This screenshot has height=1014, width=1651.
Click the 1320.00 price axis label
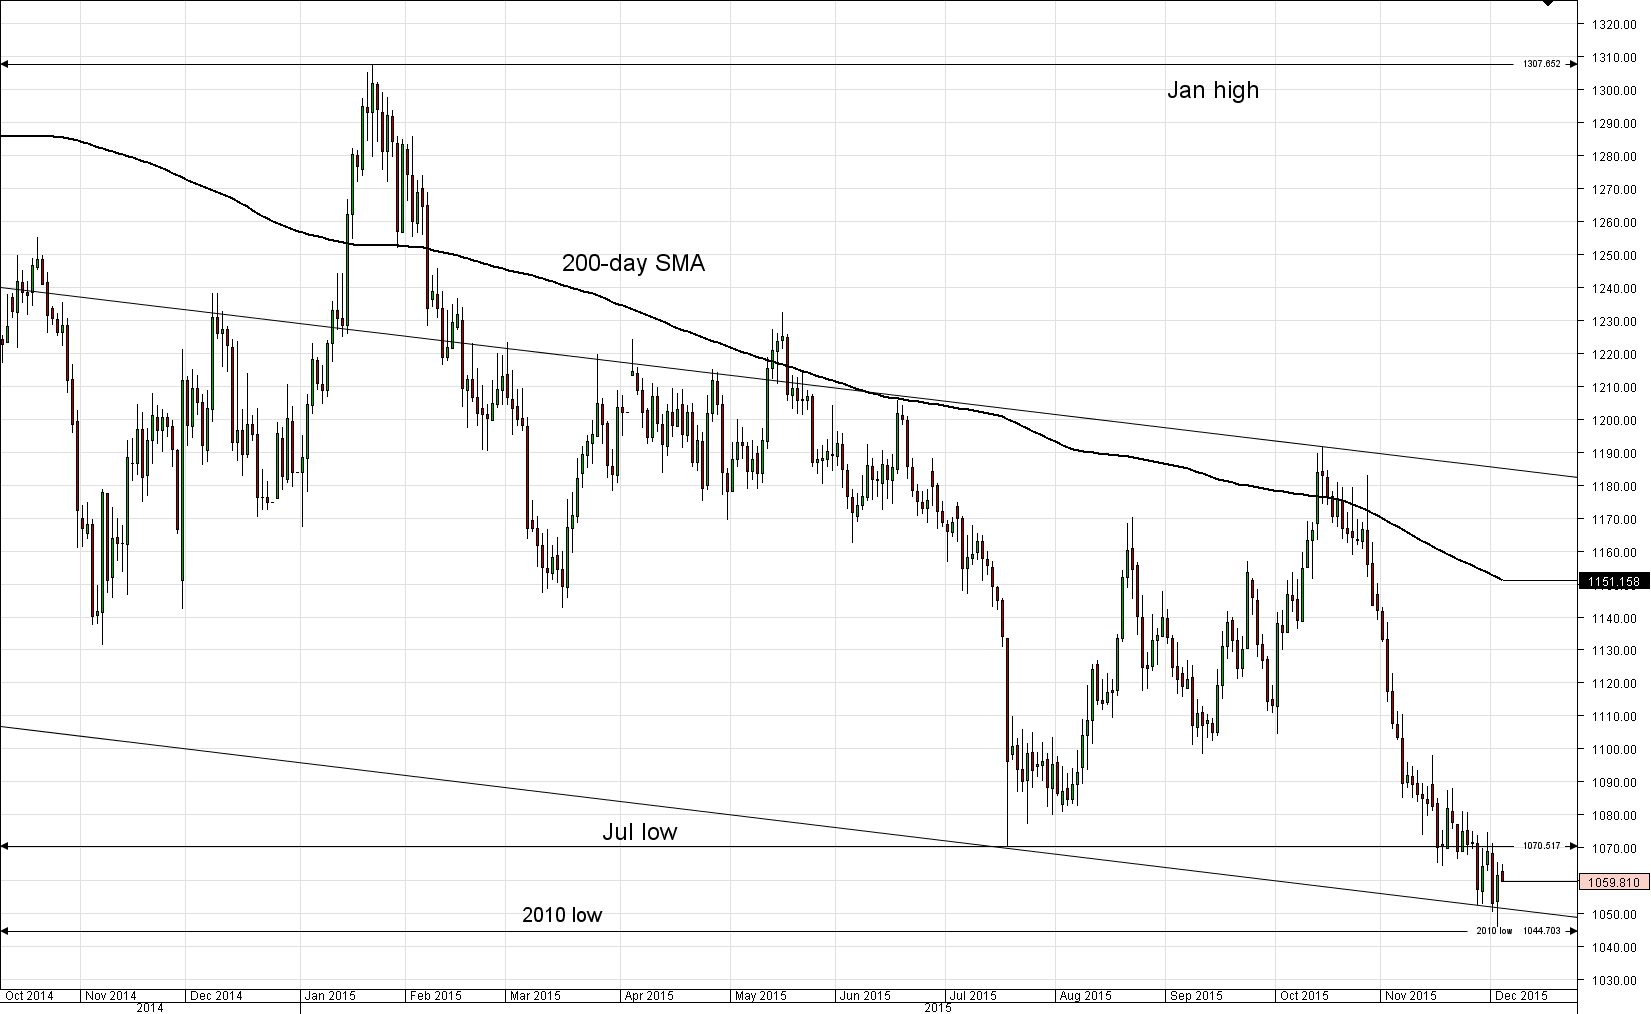[1615, 24]
